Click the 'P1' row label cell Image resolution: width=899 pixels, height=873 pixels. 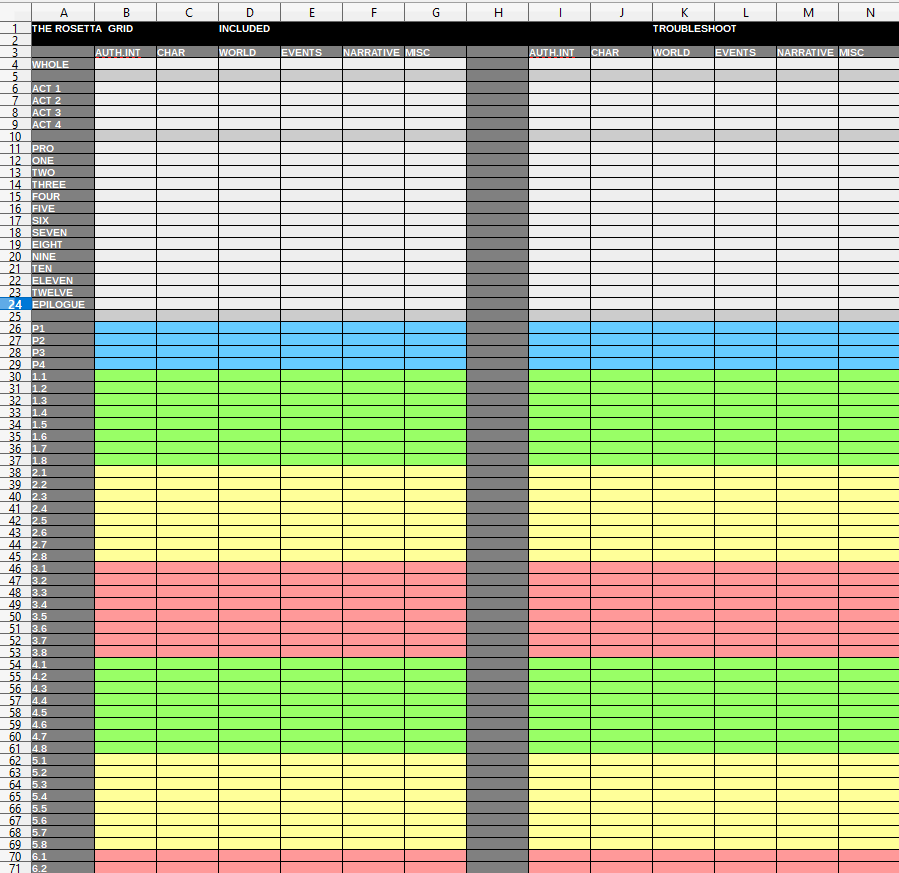click(x=63, y=328)
